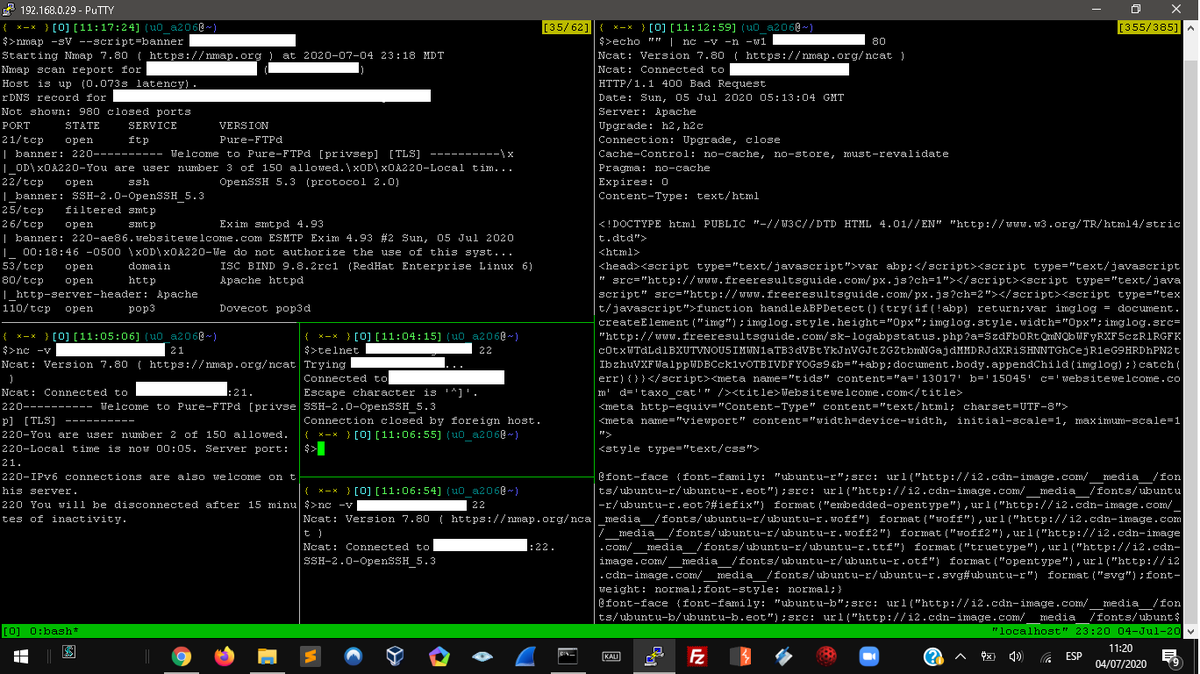
Task: Click the '21/tcp open ftp' result row
Action: pos(143,140)
